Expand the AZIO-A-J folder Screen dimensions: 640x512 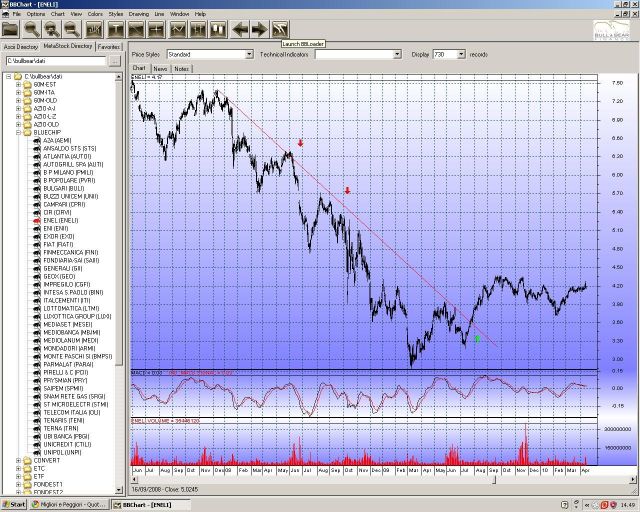[x=18, y=109]
